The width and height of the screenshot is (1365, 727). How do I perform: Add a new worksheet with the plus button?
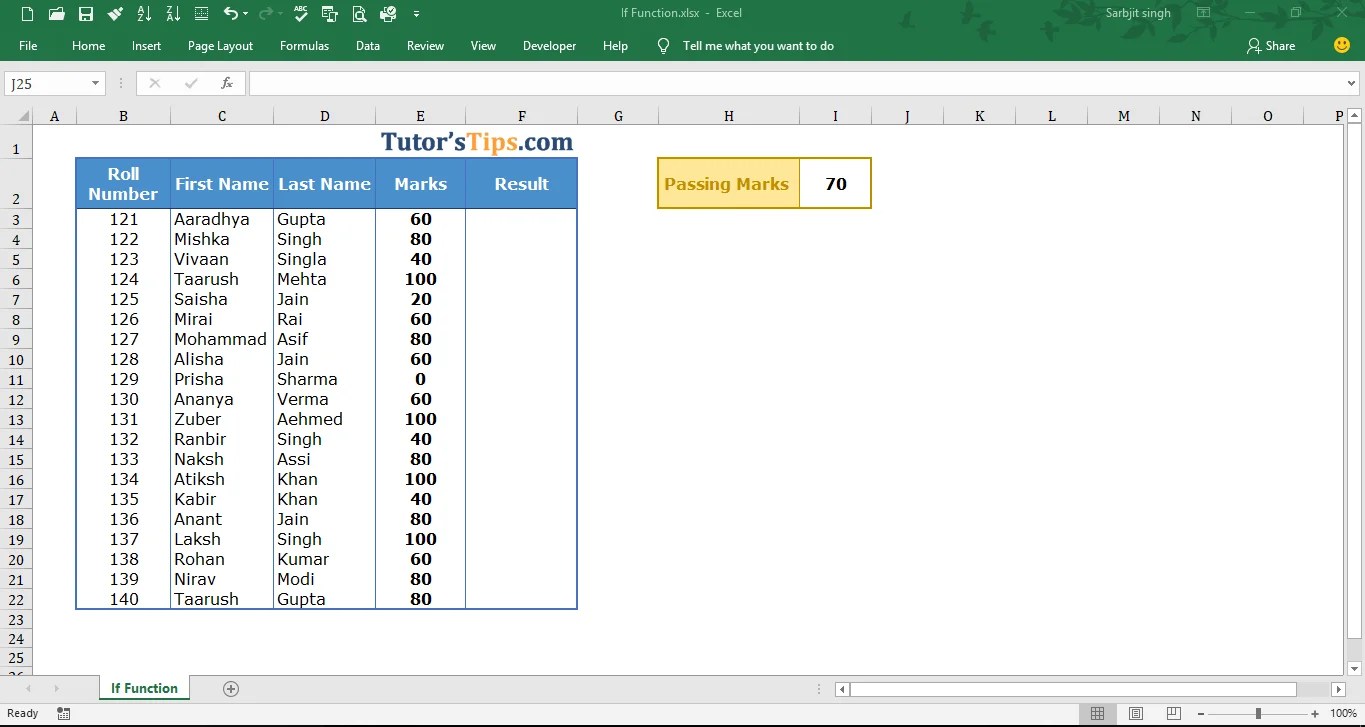click(231, 688)
